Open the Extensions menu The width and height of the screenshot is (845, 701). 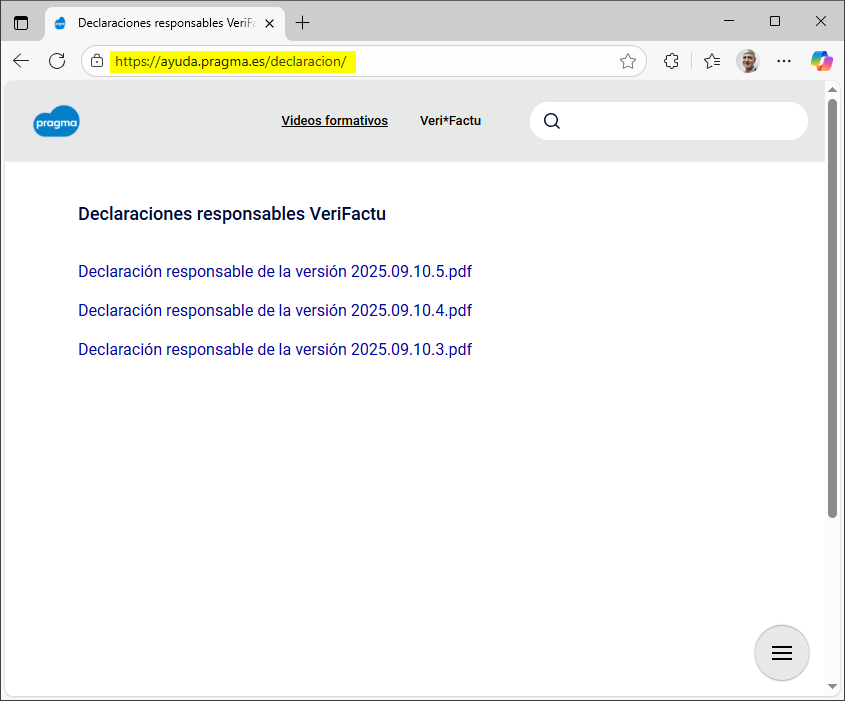click(671, 61)
